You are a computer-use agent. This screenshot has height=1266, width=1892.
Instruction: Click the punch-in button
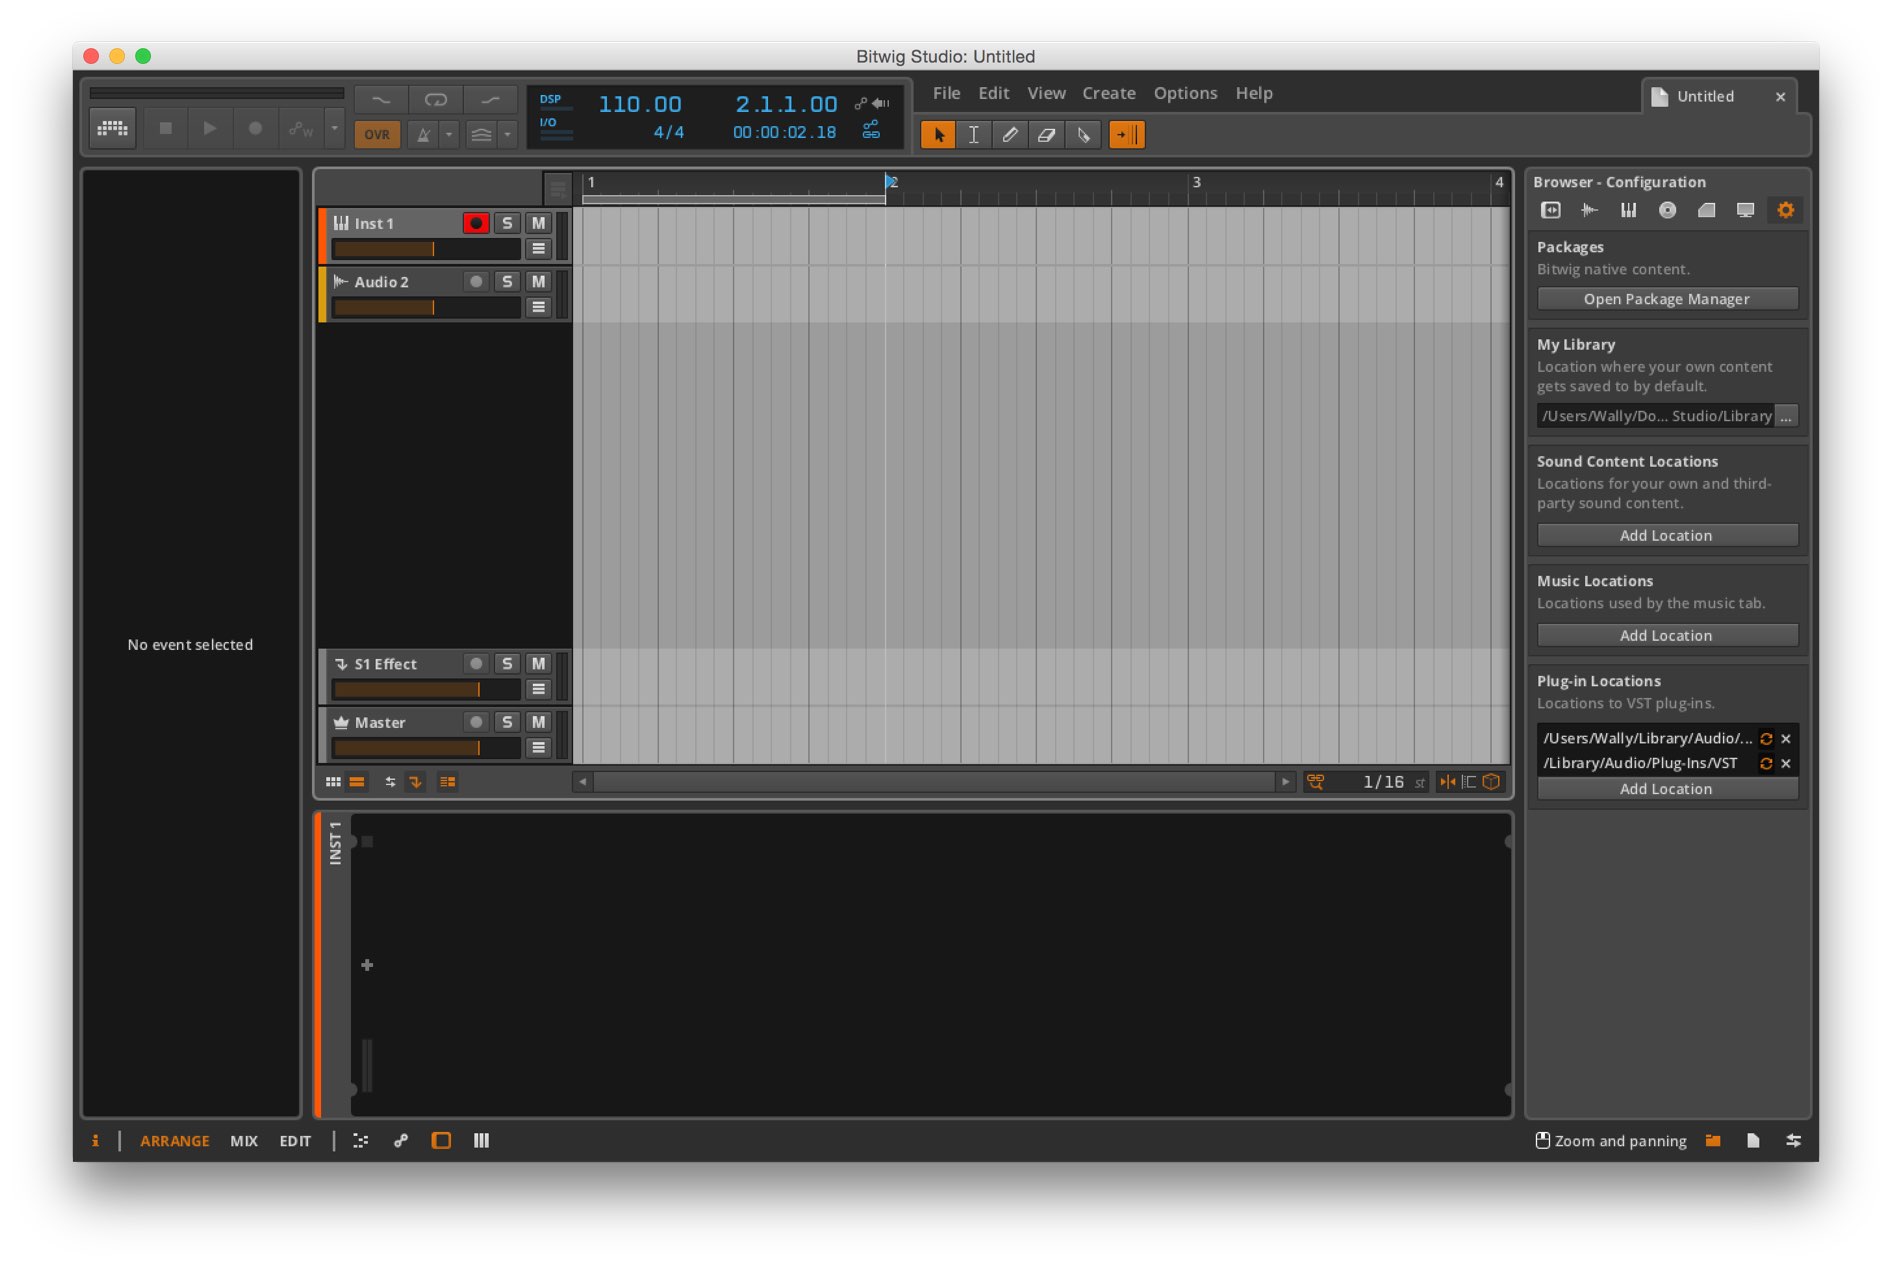click(381, 100)
